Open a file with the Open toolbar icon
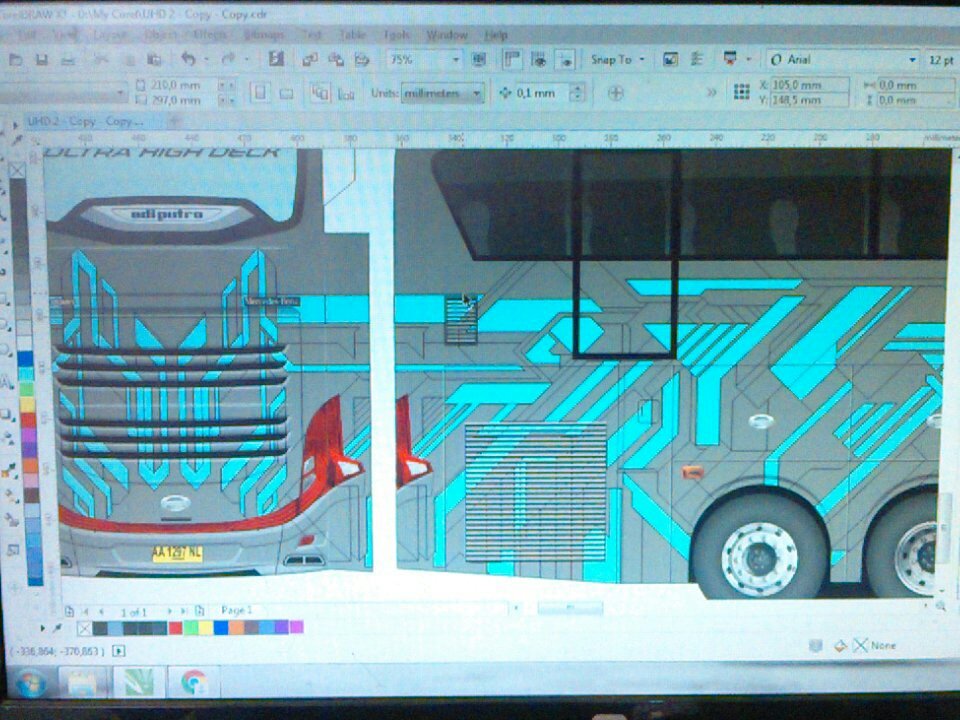The width and height of the screenshot is (960, 720). click(x=16, y=60)
